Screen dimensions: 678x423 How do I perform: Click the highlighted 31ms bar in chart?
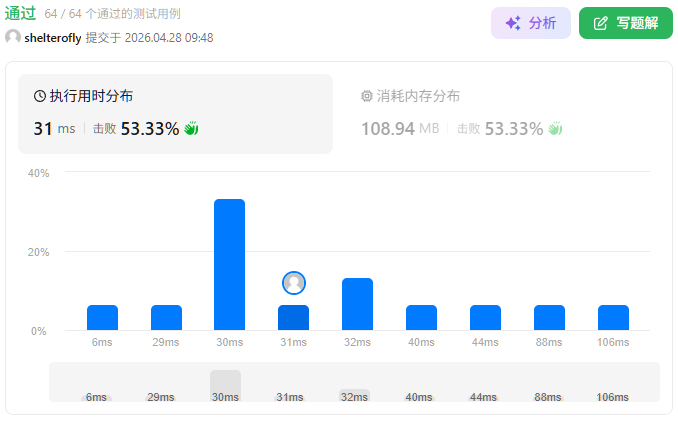click(293, 318)
